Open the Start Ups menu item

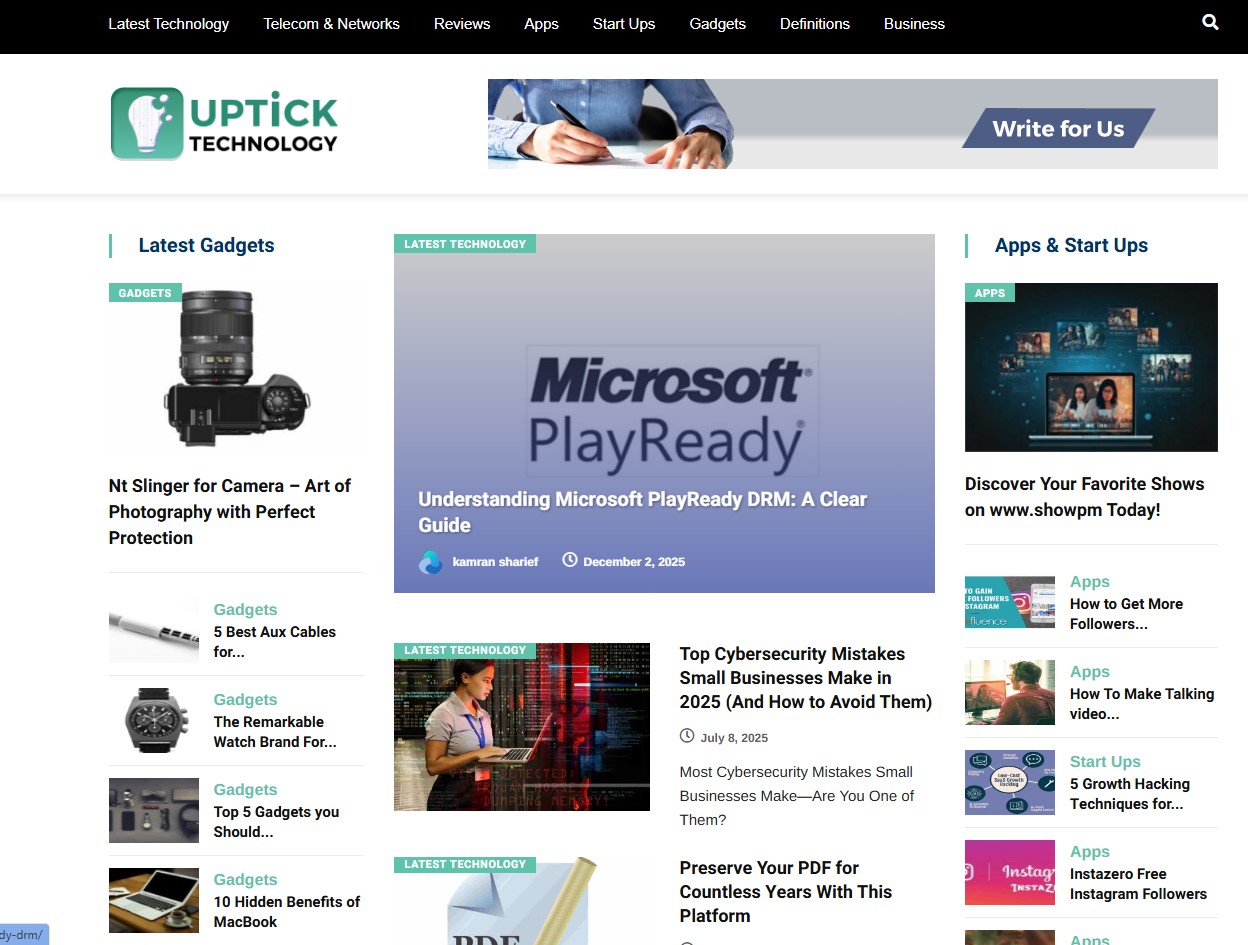coord(623,23)
